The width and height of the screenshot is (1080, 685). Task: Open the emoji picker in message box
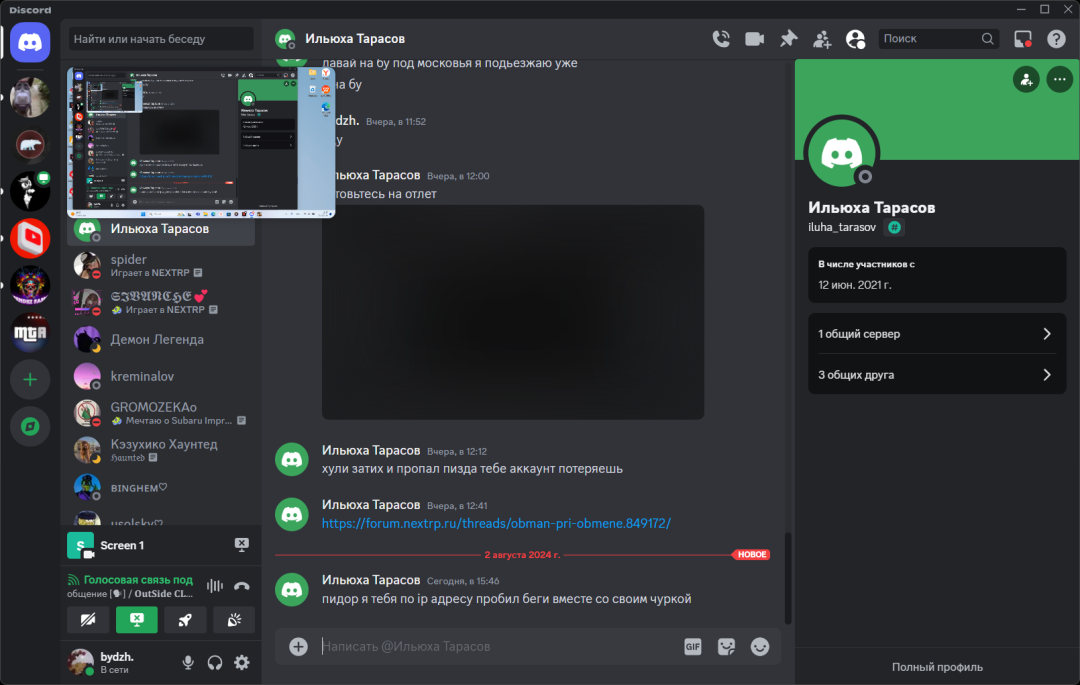[760, 647]
